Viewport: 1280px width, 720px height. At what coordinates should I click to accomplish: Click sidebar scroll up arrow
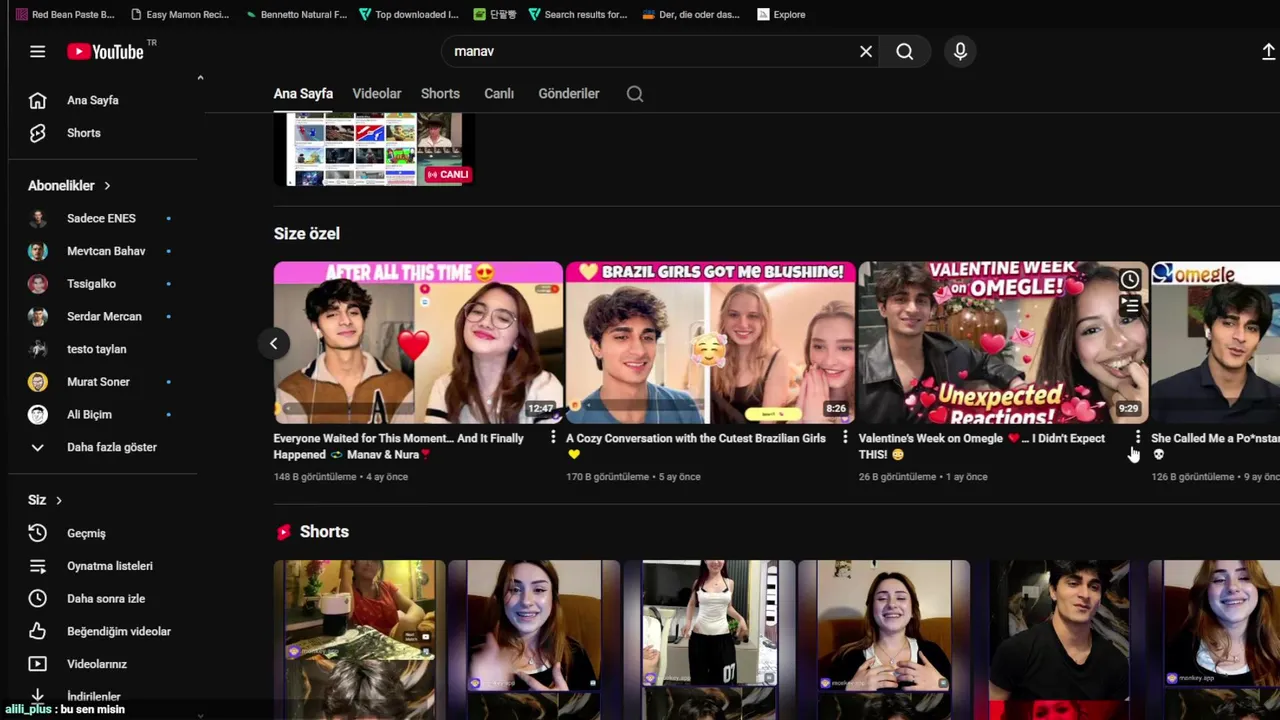pos(200,78)
